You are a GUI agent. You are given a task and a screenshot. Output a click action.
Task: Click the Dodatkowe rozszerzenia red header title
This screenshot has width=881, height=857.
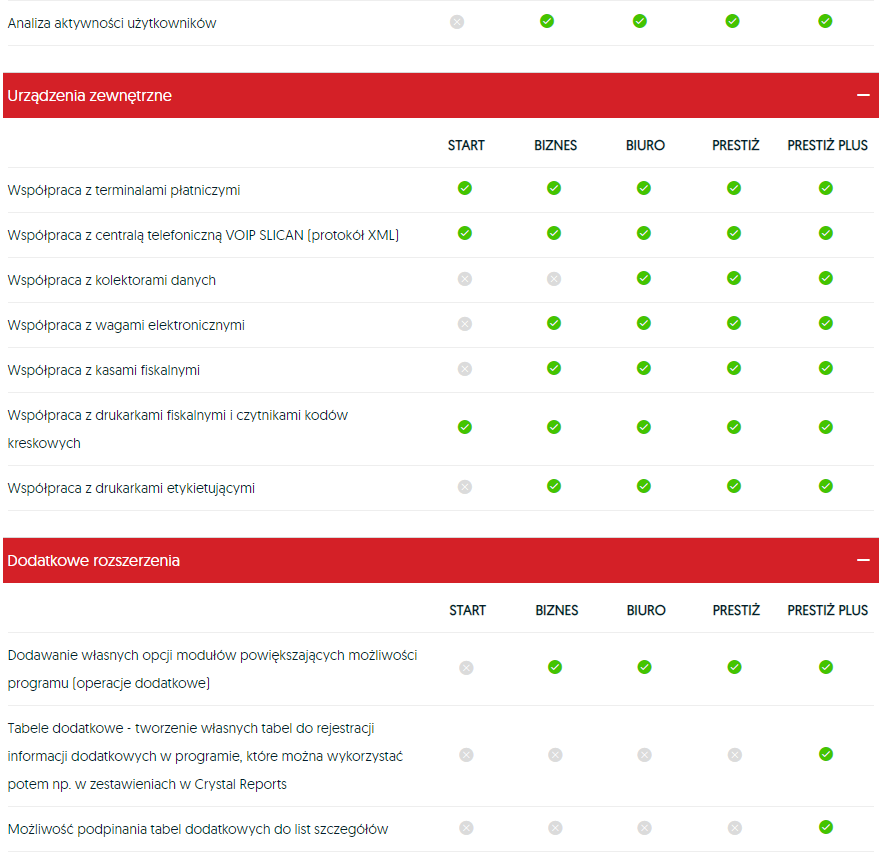[94, 561]
